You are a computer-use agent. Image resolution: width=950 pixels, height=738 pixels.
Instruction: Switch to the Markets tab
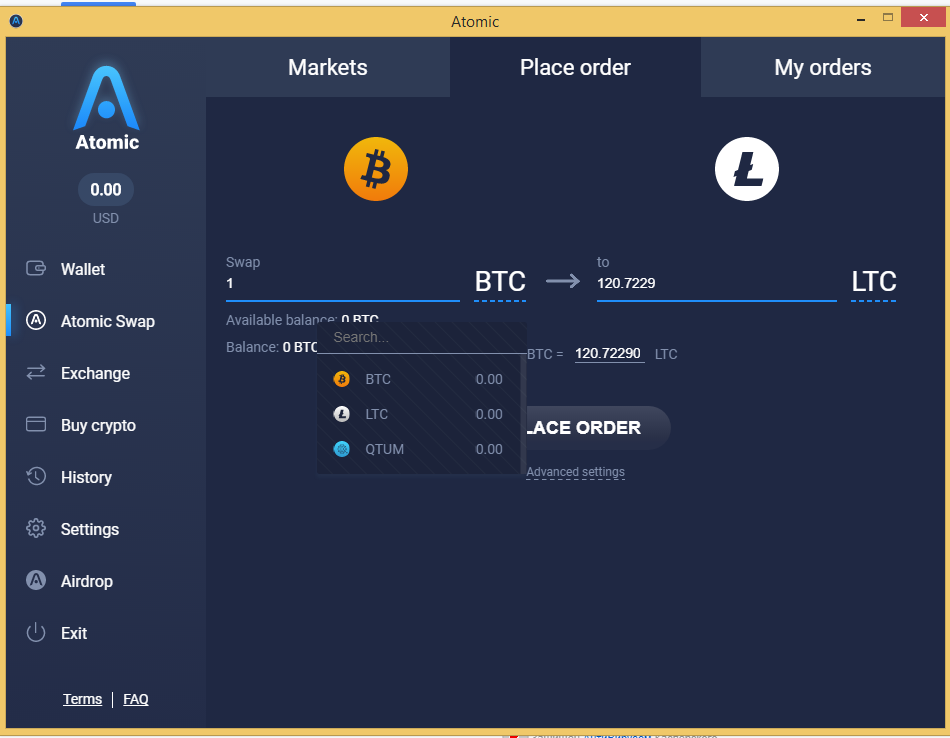328,67
